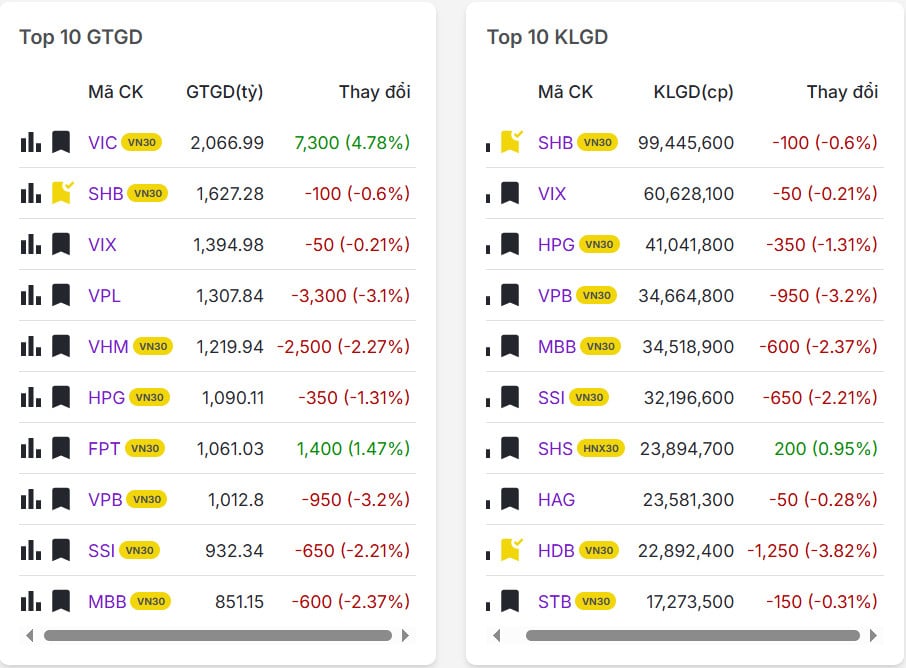Click the bar chart icon beside SSI in GTGD
906x668 pixels.
tap(29, 550)
